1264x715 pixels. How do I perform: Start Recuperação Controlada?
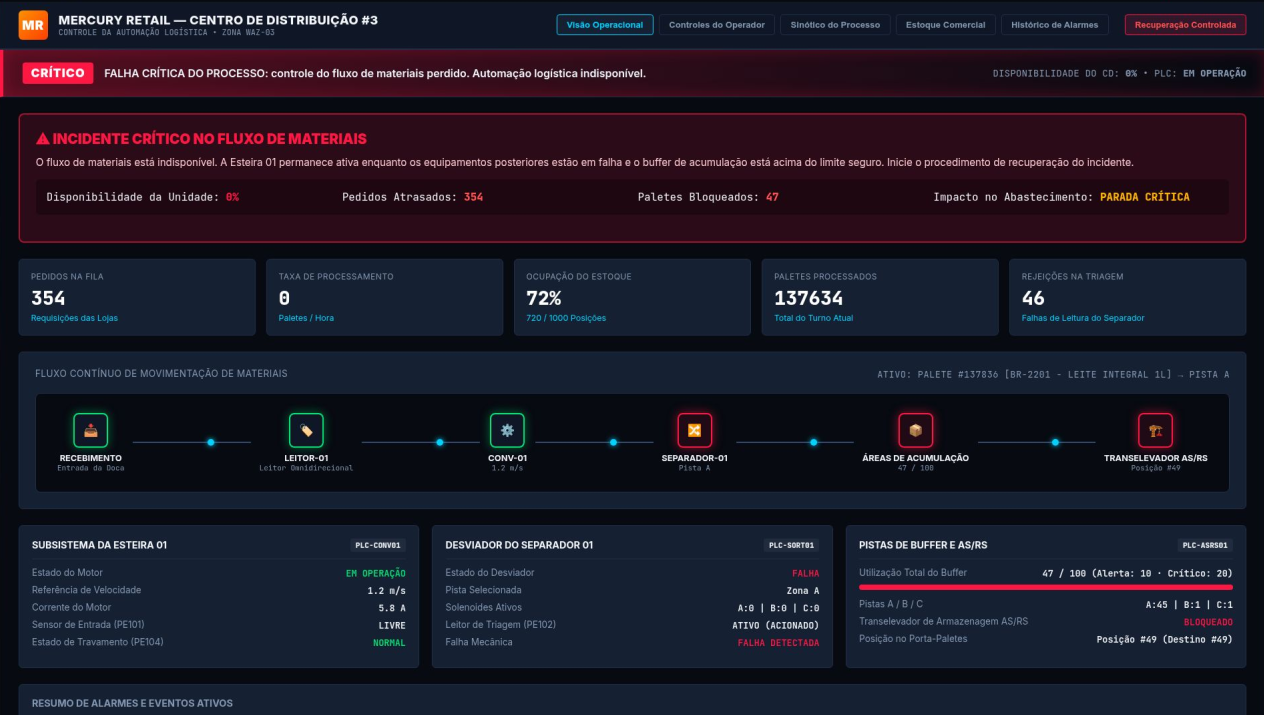[x=1186, y=25]
